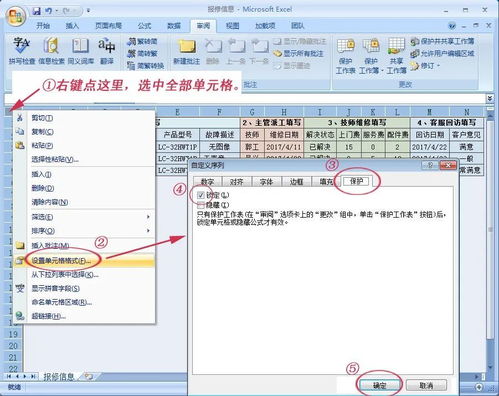Click the dialog help question mark button
499x396 pixels.
tap(430, 165)
